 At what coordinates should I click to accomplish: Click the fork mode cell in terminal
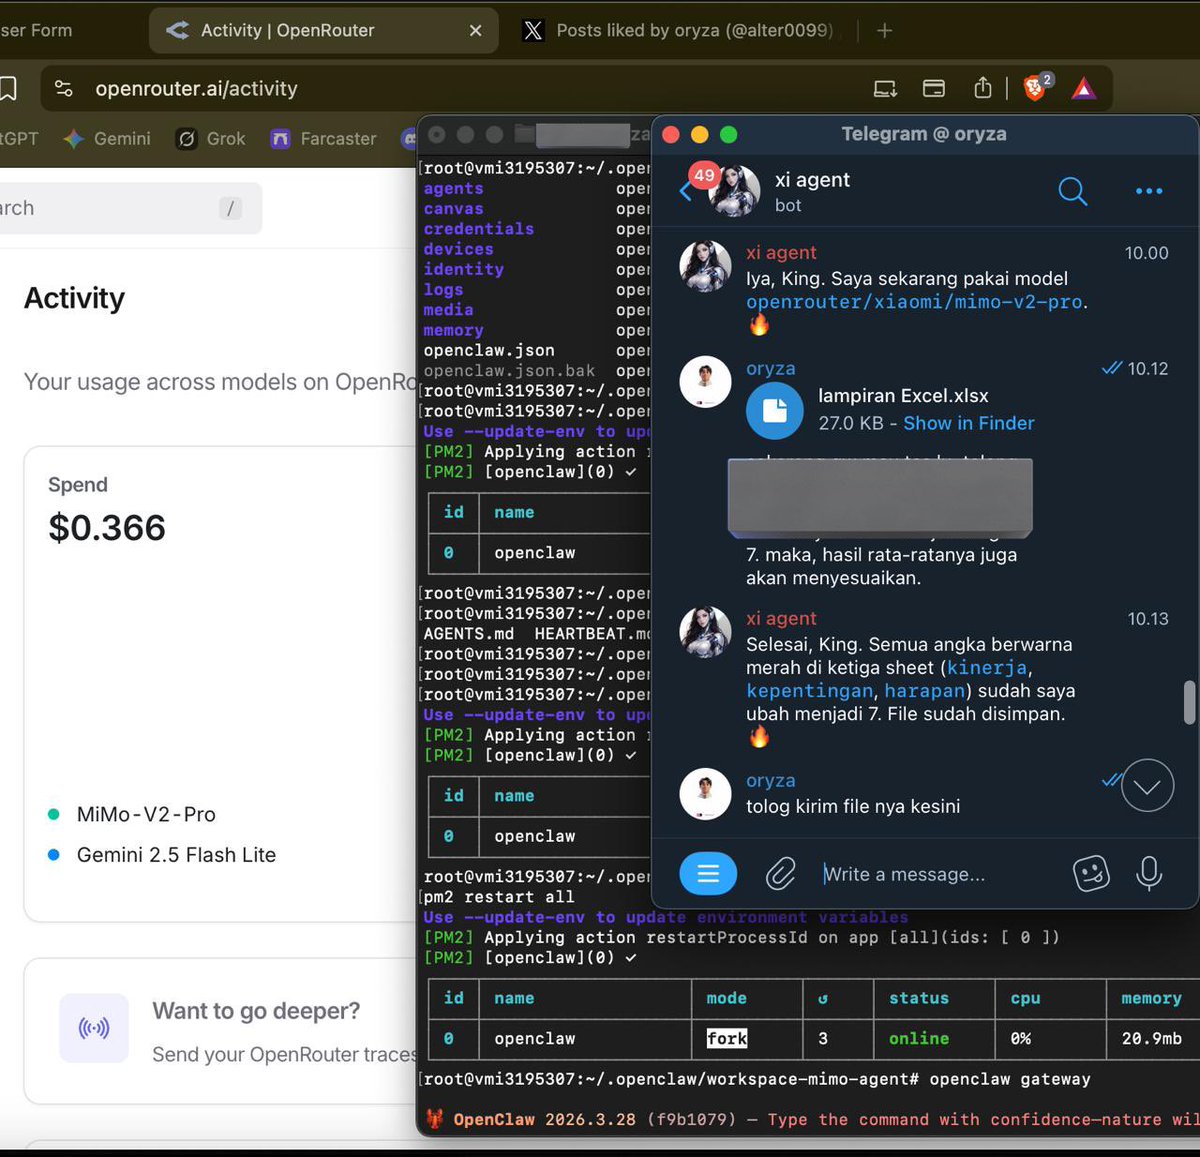tap(727, 1038)
